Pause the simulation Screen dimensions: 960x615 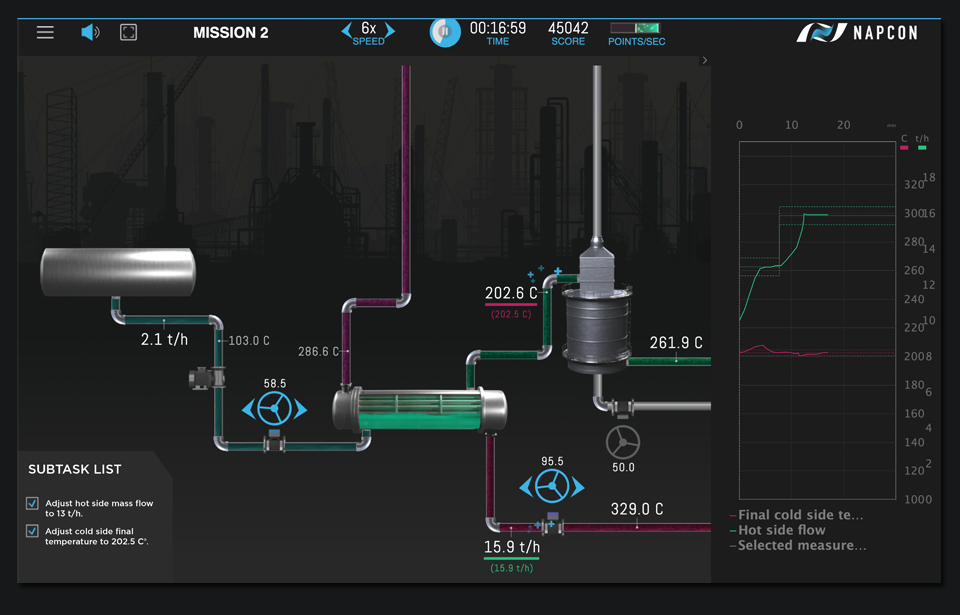tap(444, 32)
